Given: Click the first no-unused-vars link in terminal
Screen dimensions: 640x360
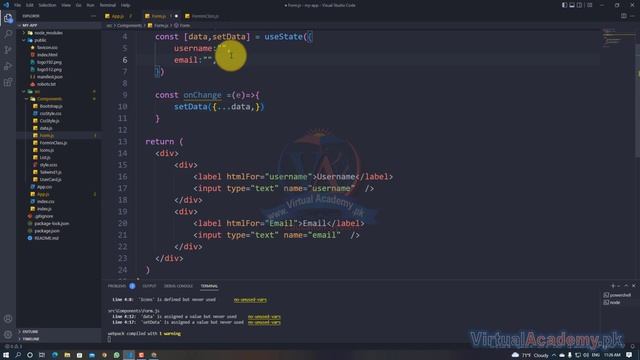Looking at the screenshot, I should [x=250, y=300].
